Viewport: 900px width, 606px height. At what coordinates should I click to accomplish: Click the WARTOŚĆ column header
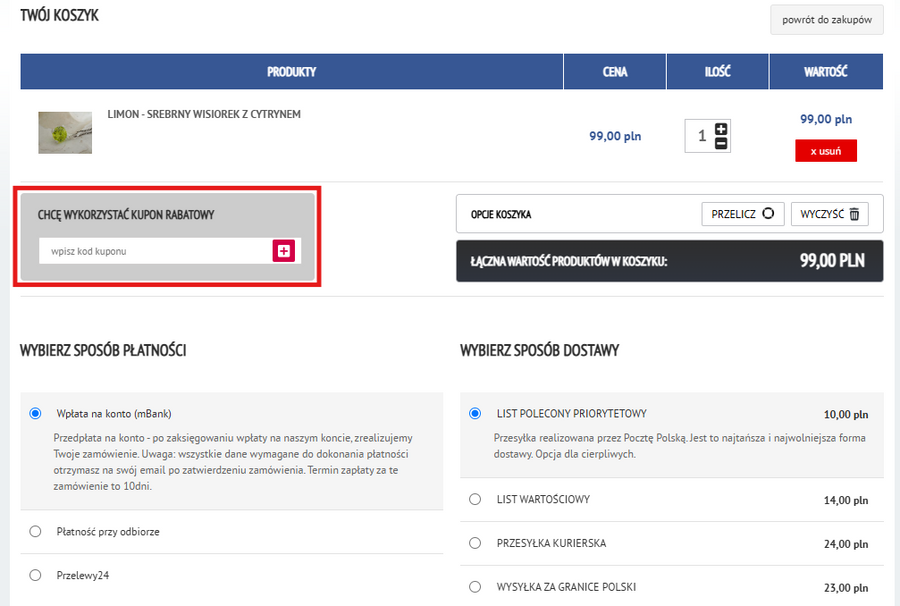(x=826, y=72)
